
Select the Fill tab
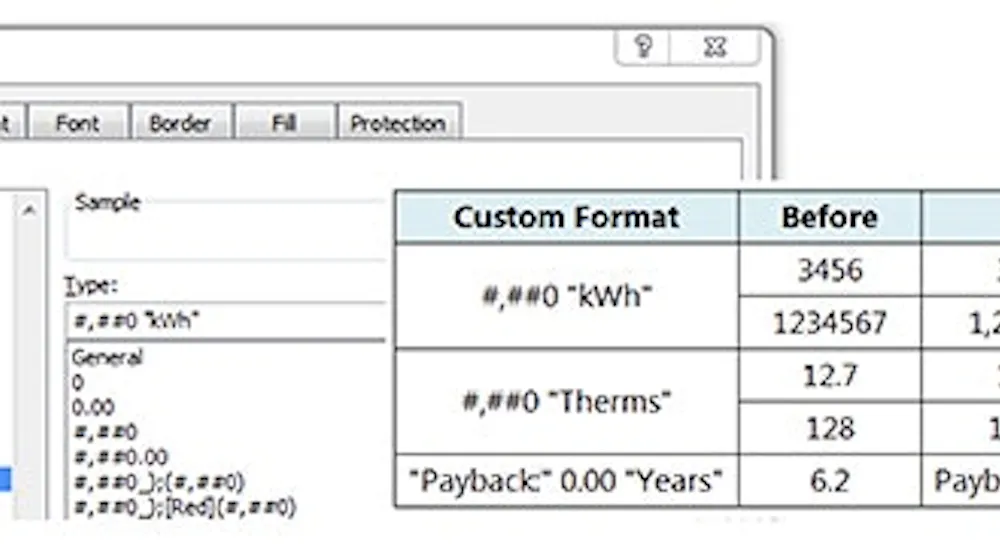tap(284, 123)
